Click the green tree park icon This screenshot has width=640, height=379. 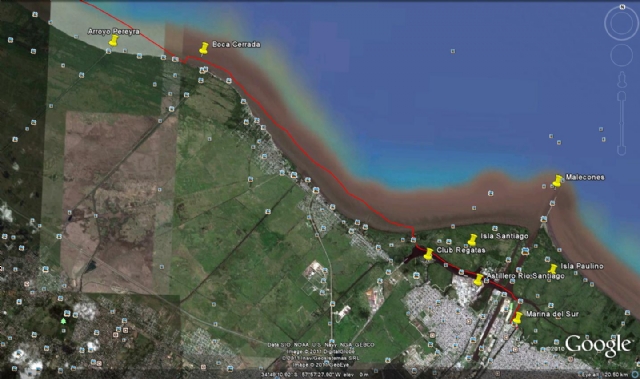click(x=63, y=321)
